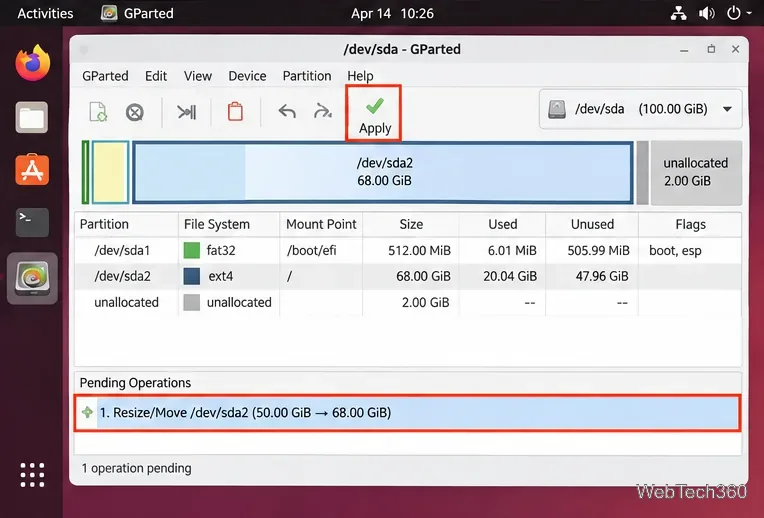Click the /boot/efi mount point cell
The width and height of the screenshot is (764, 518).
[x=311, y=250]
